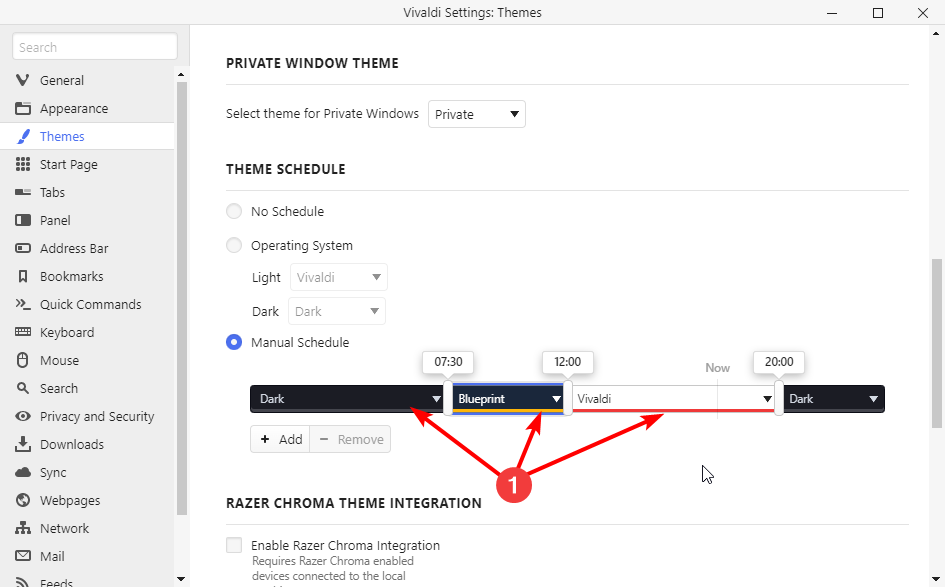The width and height of the screenshot is (945, 587).
Task: Click the Downloads icon in sidebar
Action: pyautogui.click(x=23, y=444)
